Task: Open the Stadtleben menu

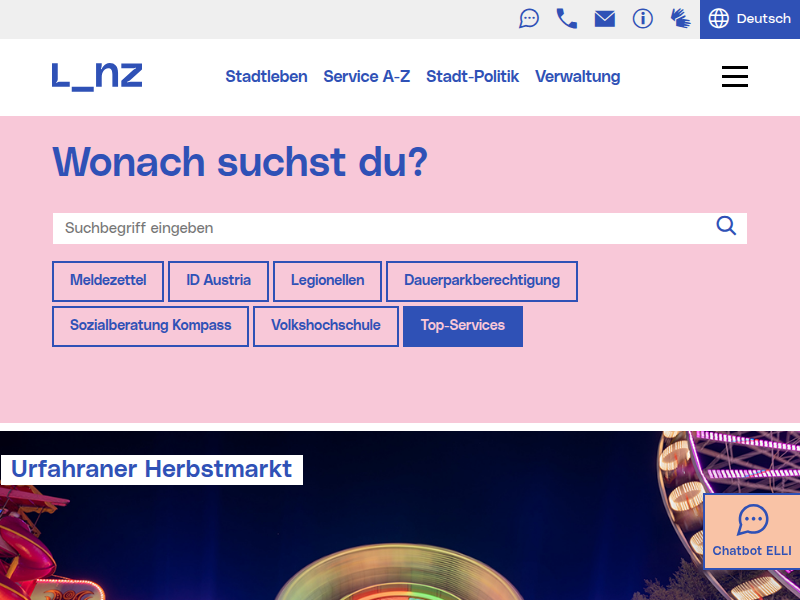Action: (x=266, y=77)
